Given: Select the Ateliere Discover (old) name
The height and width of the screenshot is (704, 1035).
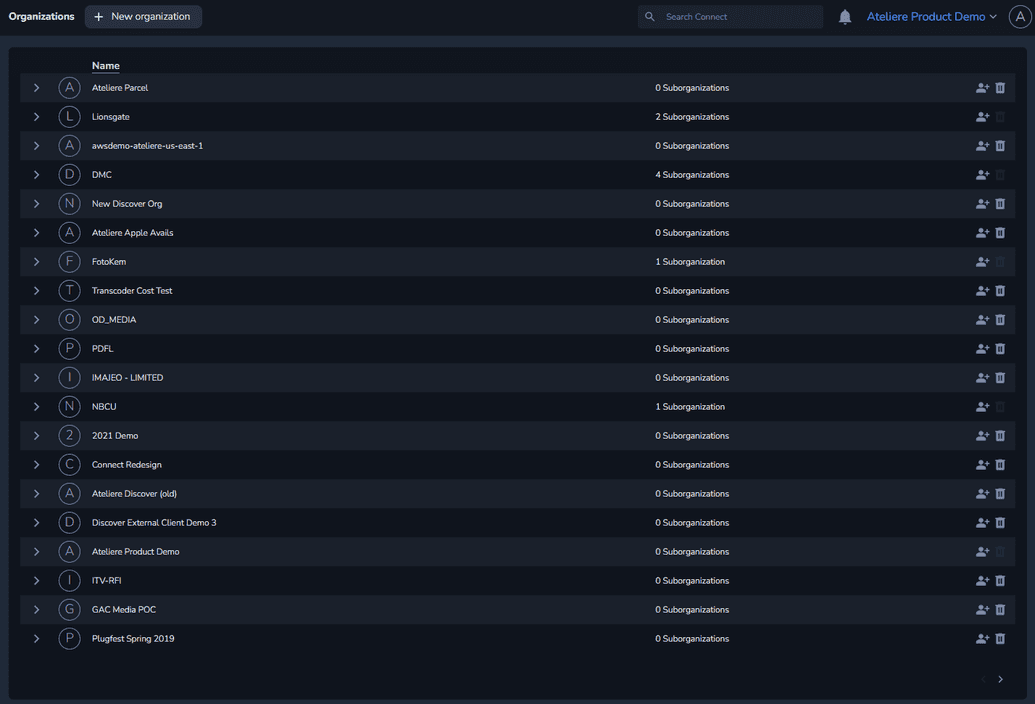Looking at the screenshot, I should pos(134,494).
